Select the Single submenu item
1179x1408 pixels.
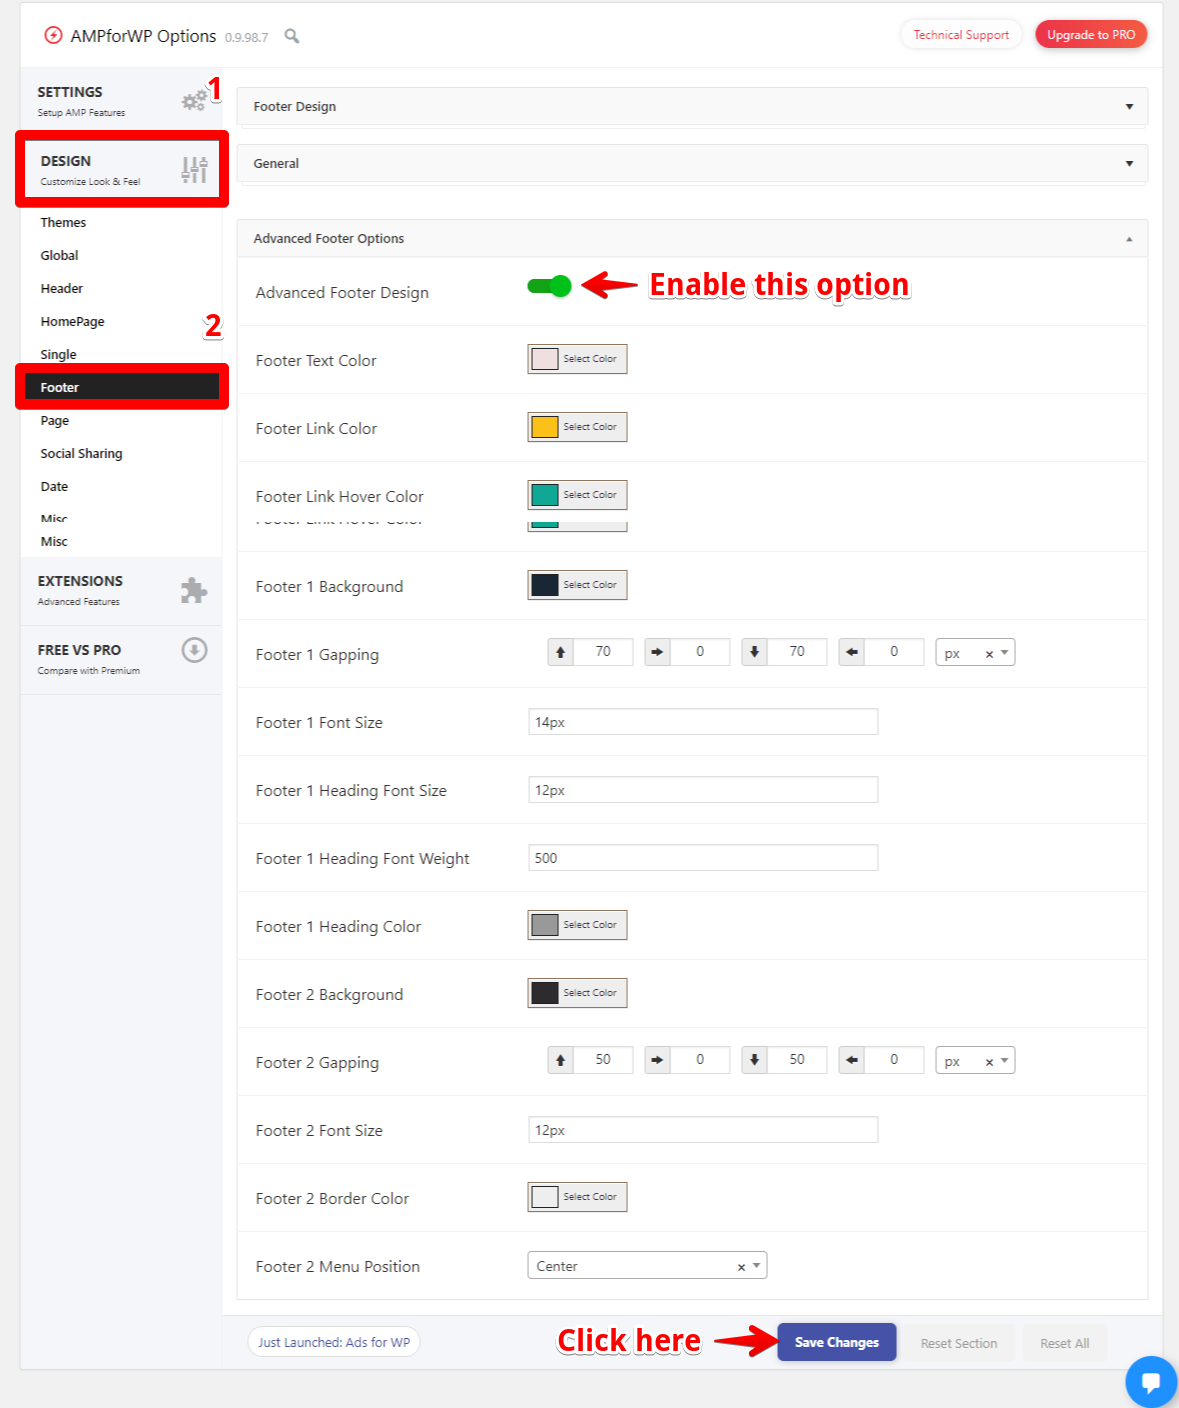tap(58, 354)
